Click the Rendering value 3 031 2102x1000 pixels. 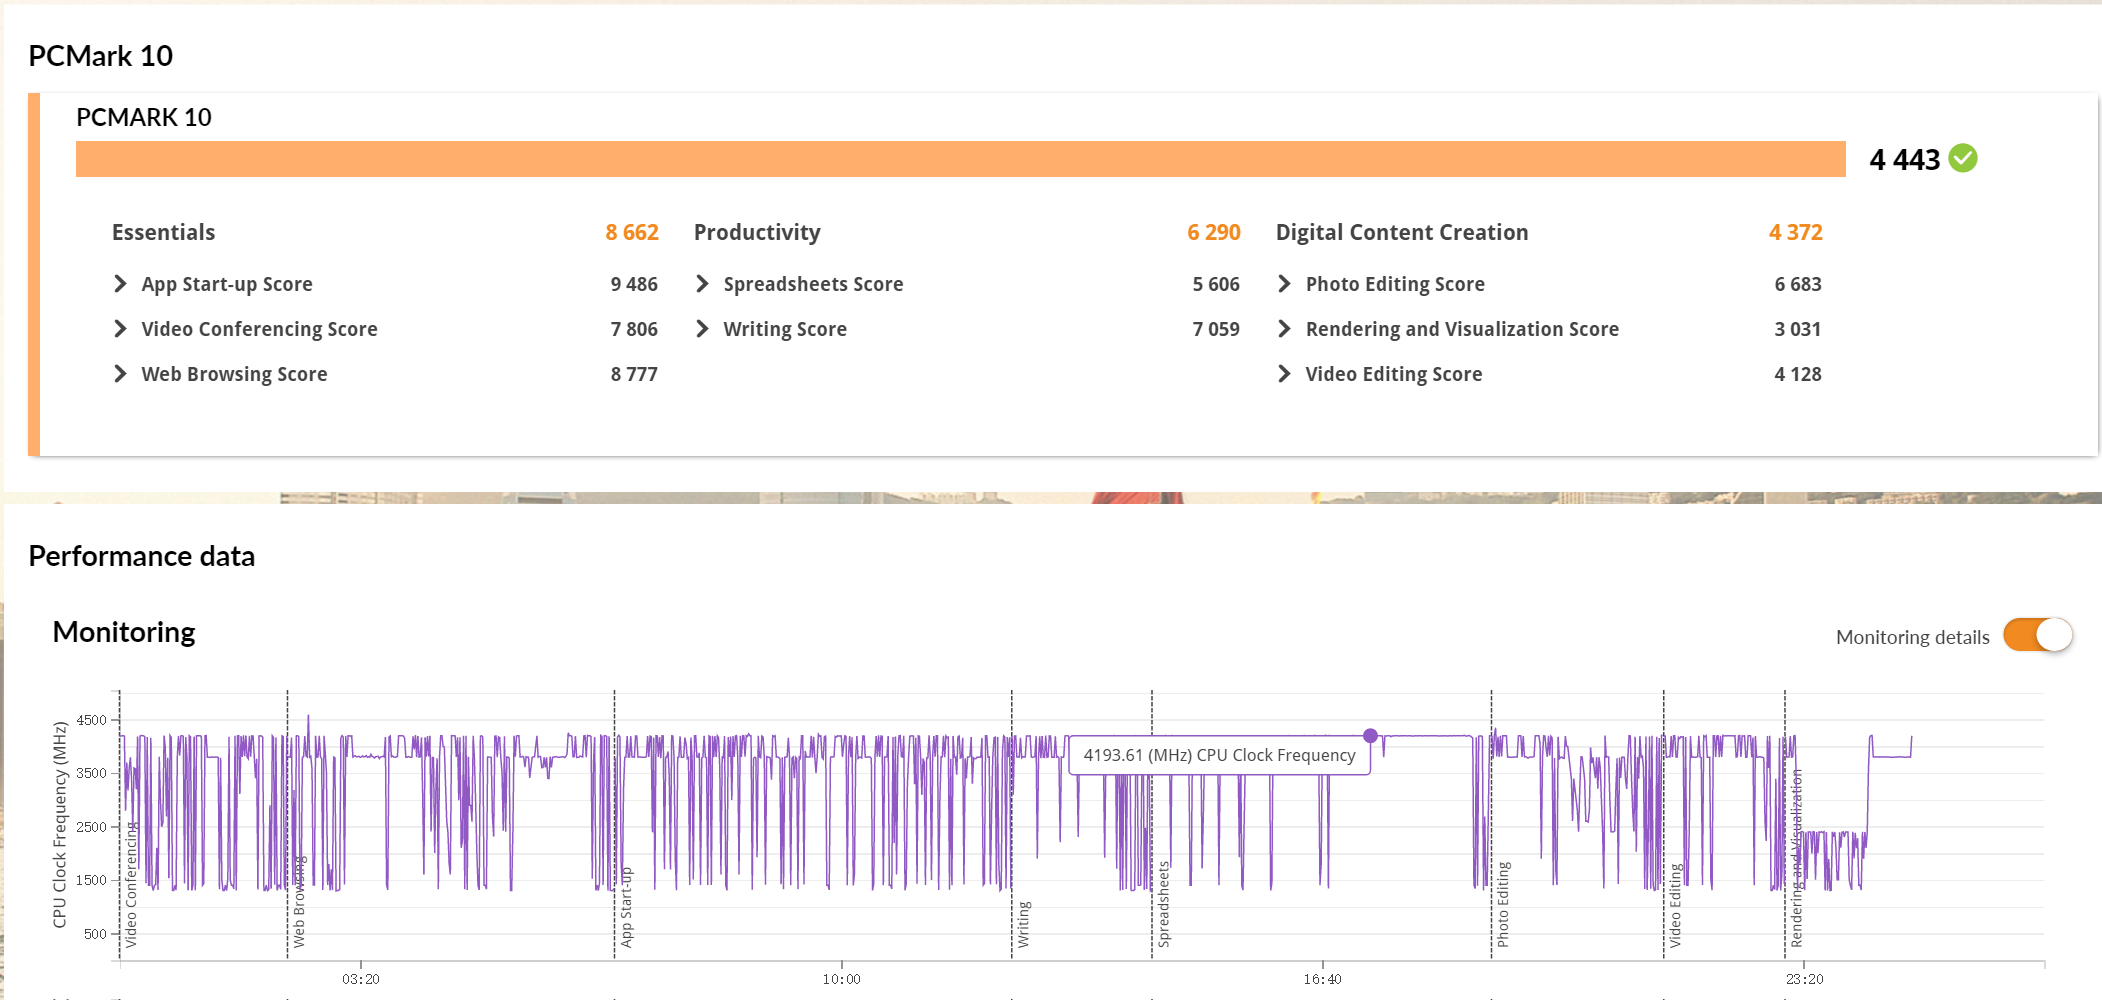[x=1798, y=329]
